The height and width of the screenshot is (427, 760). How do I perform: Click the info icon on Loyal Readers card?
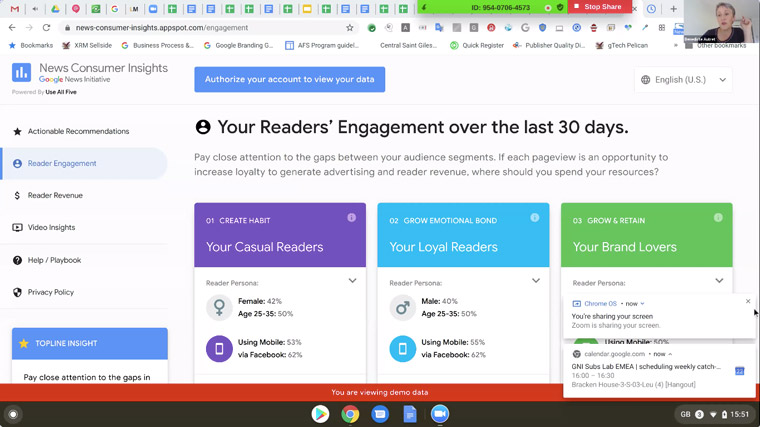[x=535, y=218]
